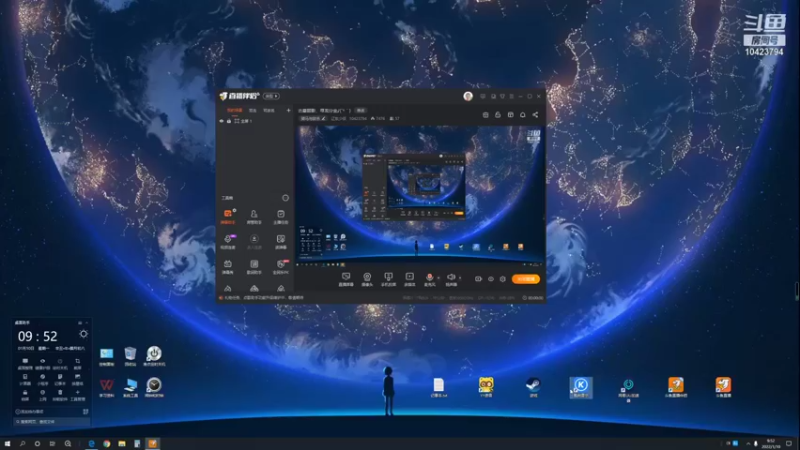Click the edit pencil button under stream title
This screenshot has width=800, height=450.
point(313,118)
